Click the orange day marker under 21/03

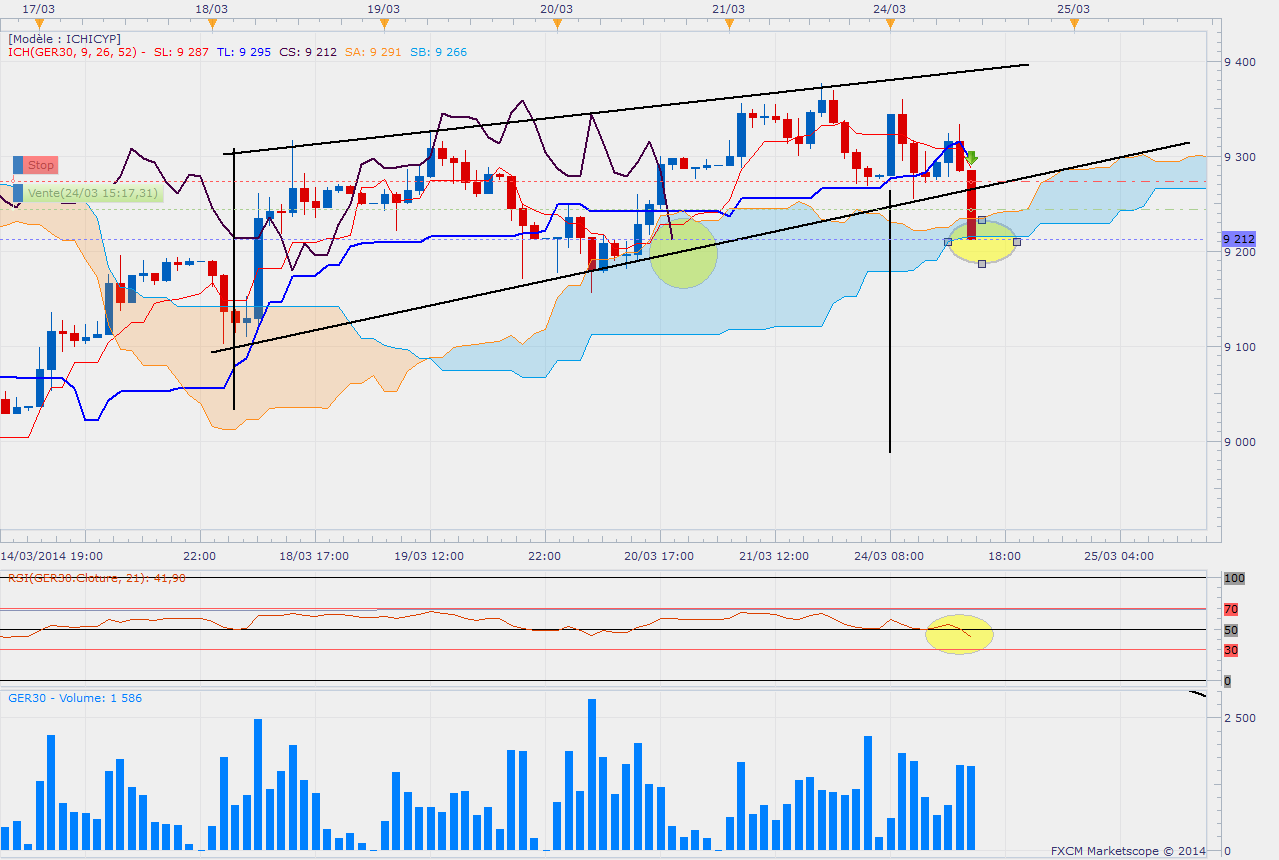(729, 23)
